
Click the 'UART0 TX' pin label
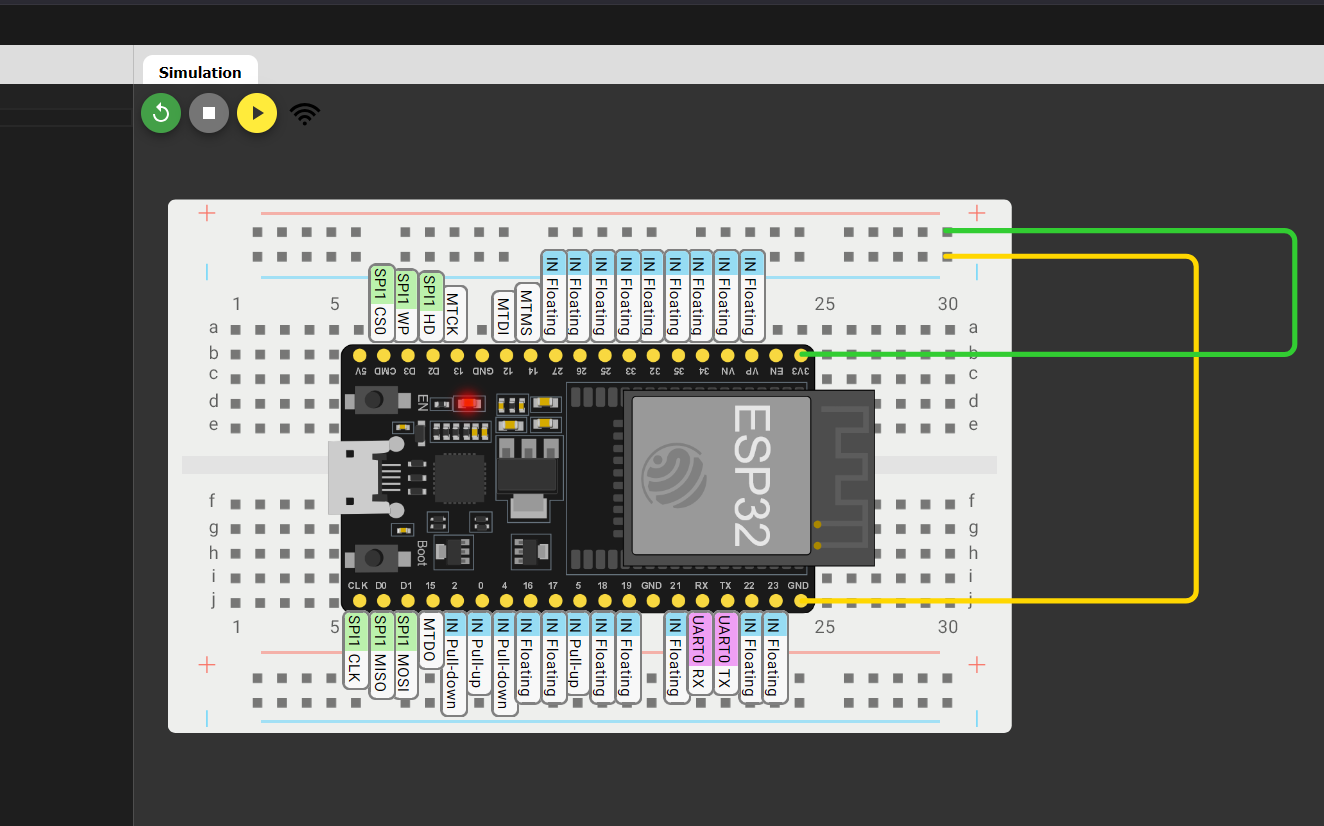click(725, 654)
